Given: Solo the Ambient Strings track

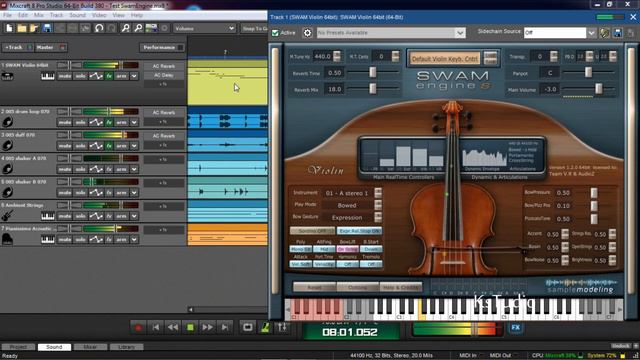Looking at the screenshot, I should point(80,216).
